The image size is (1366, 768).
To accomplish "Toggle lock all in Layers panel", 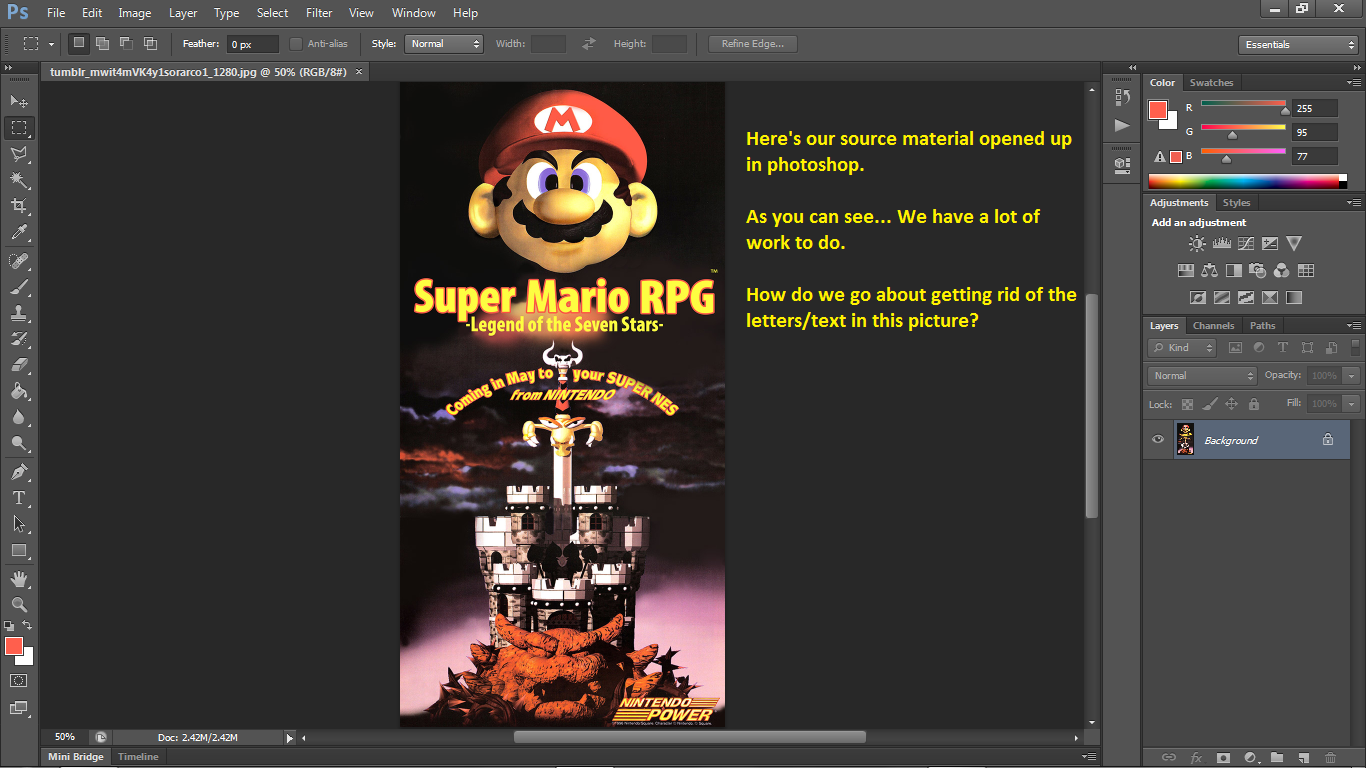I will 1253,404.
